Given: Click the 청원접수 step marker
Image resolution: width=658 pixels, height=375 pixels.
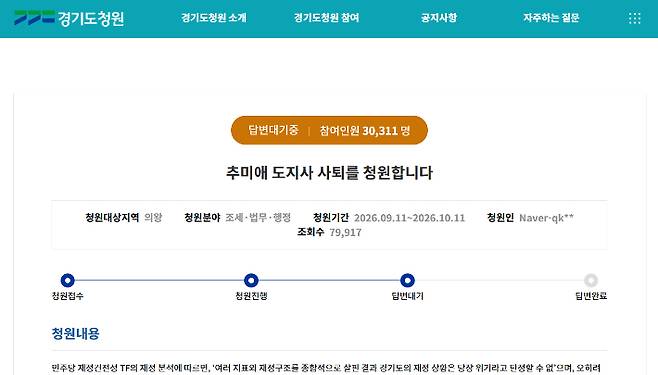Looking at the screenshot, I should (68, 280).
